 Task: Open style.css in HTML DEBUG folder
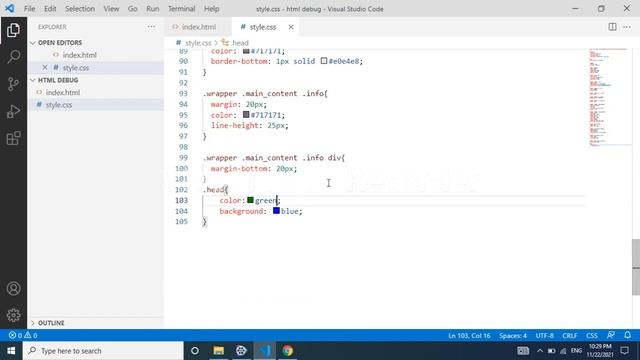(59, 105)
